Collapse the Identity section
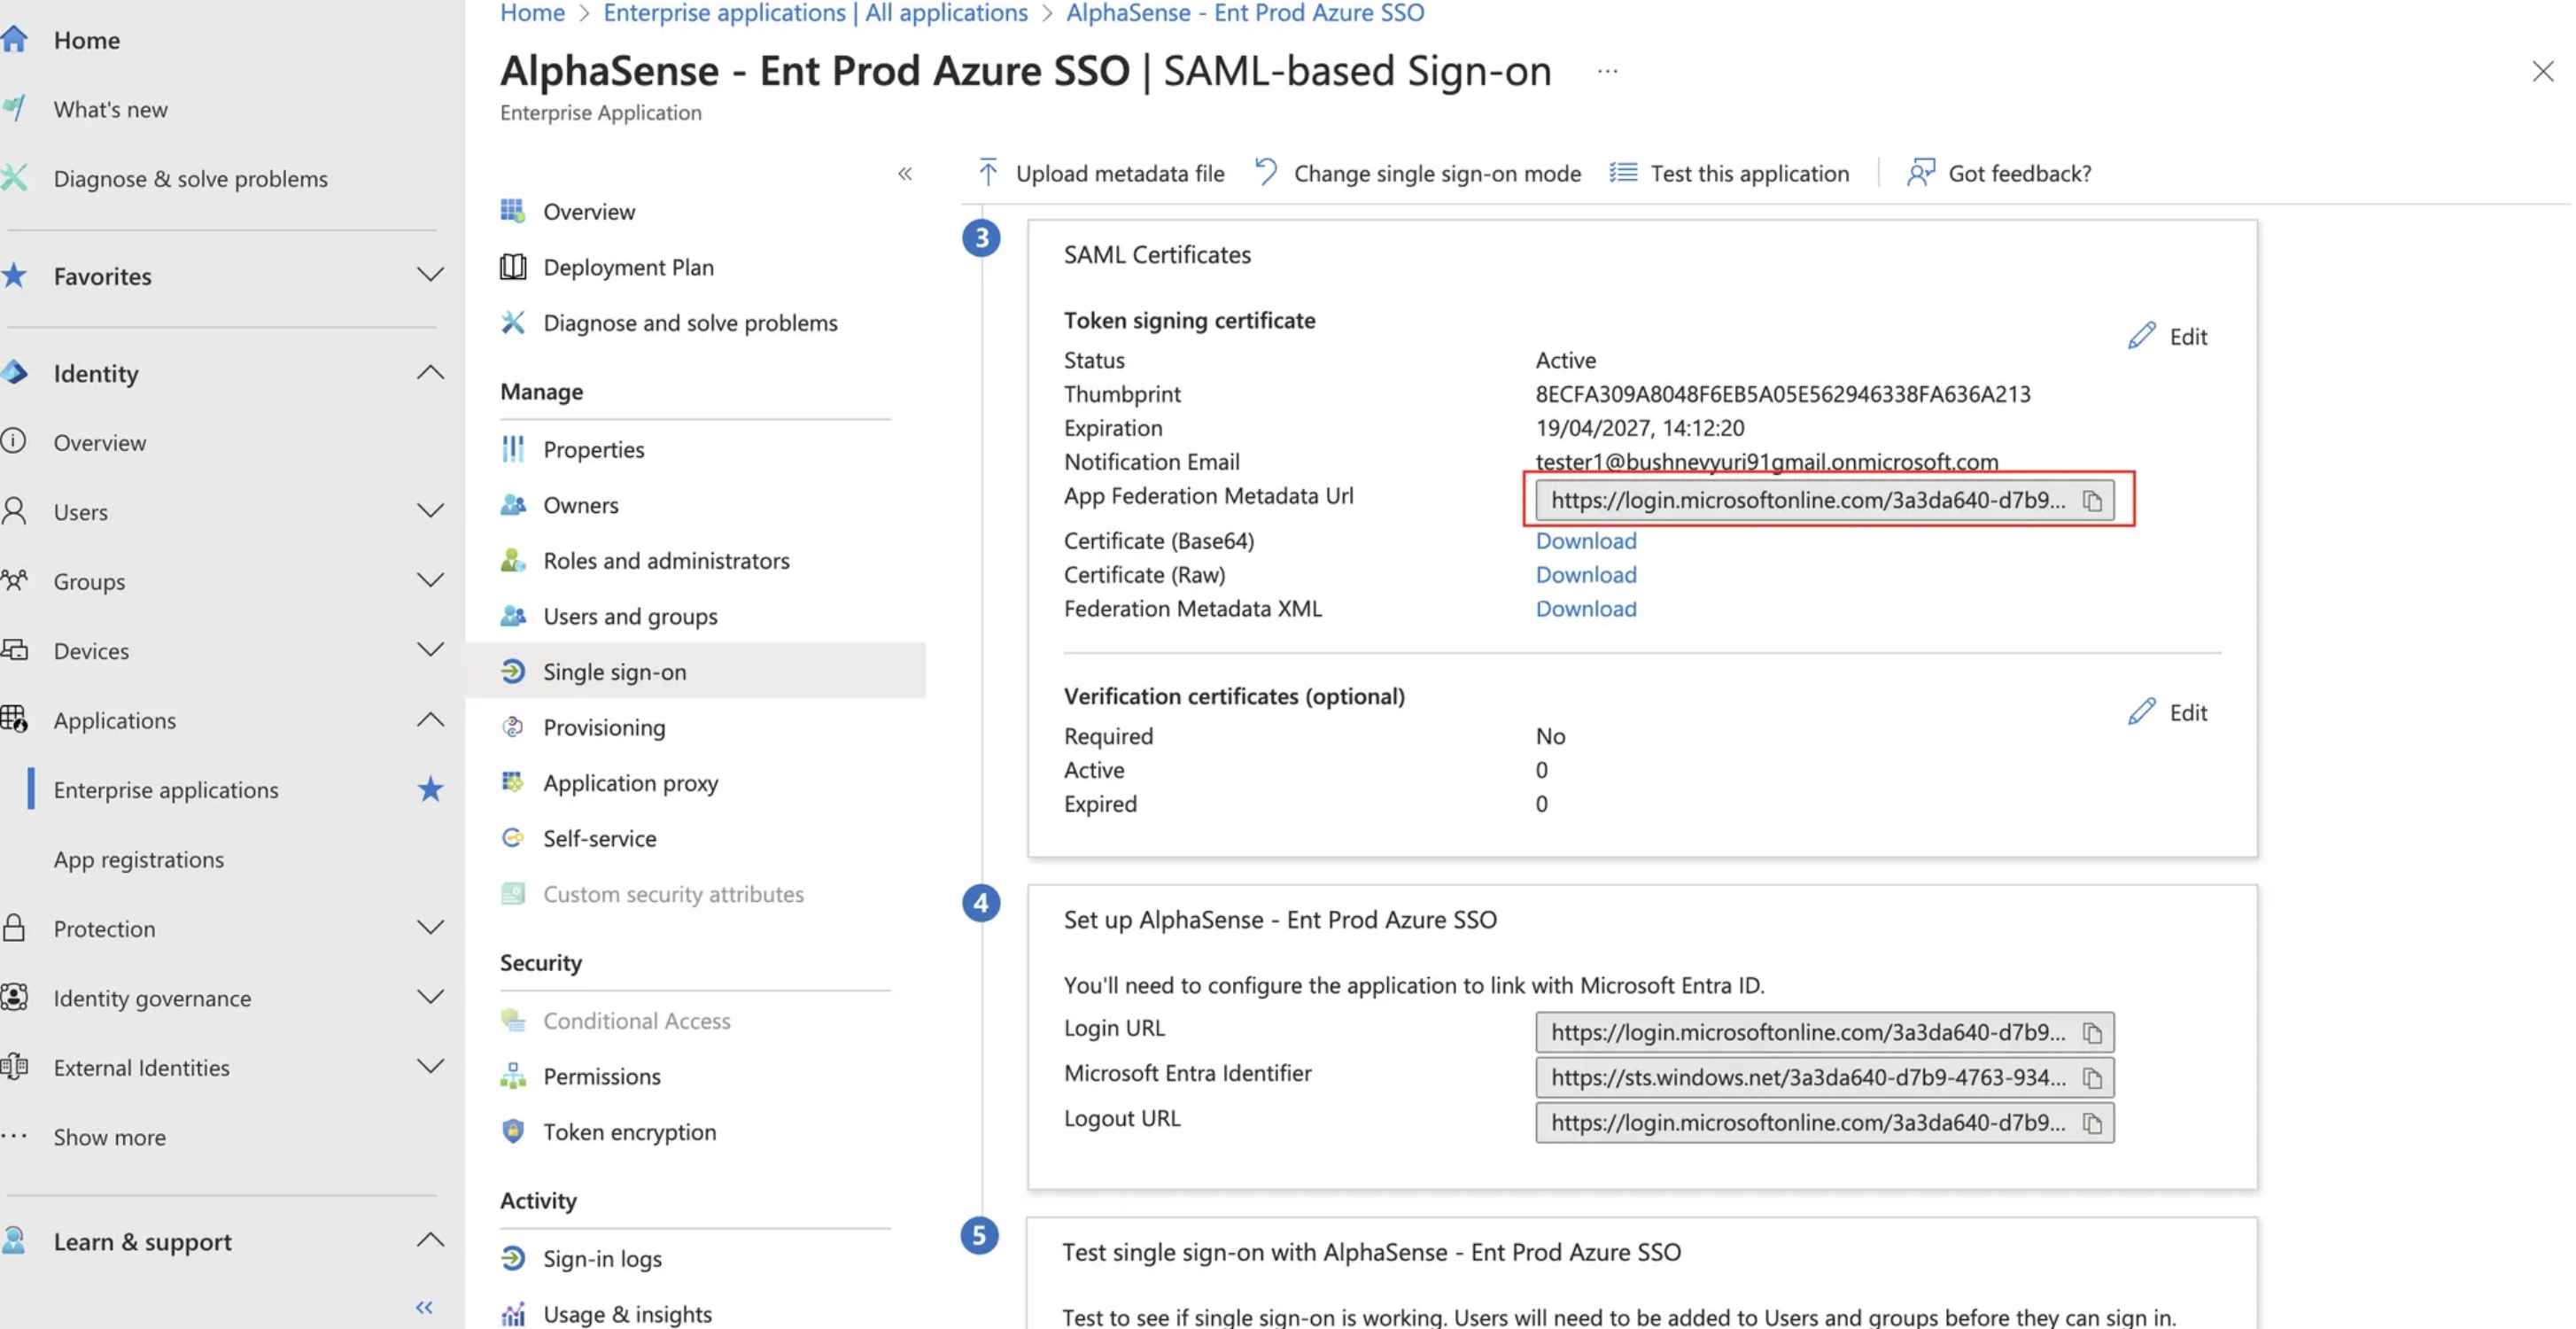 coord(430,373)
